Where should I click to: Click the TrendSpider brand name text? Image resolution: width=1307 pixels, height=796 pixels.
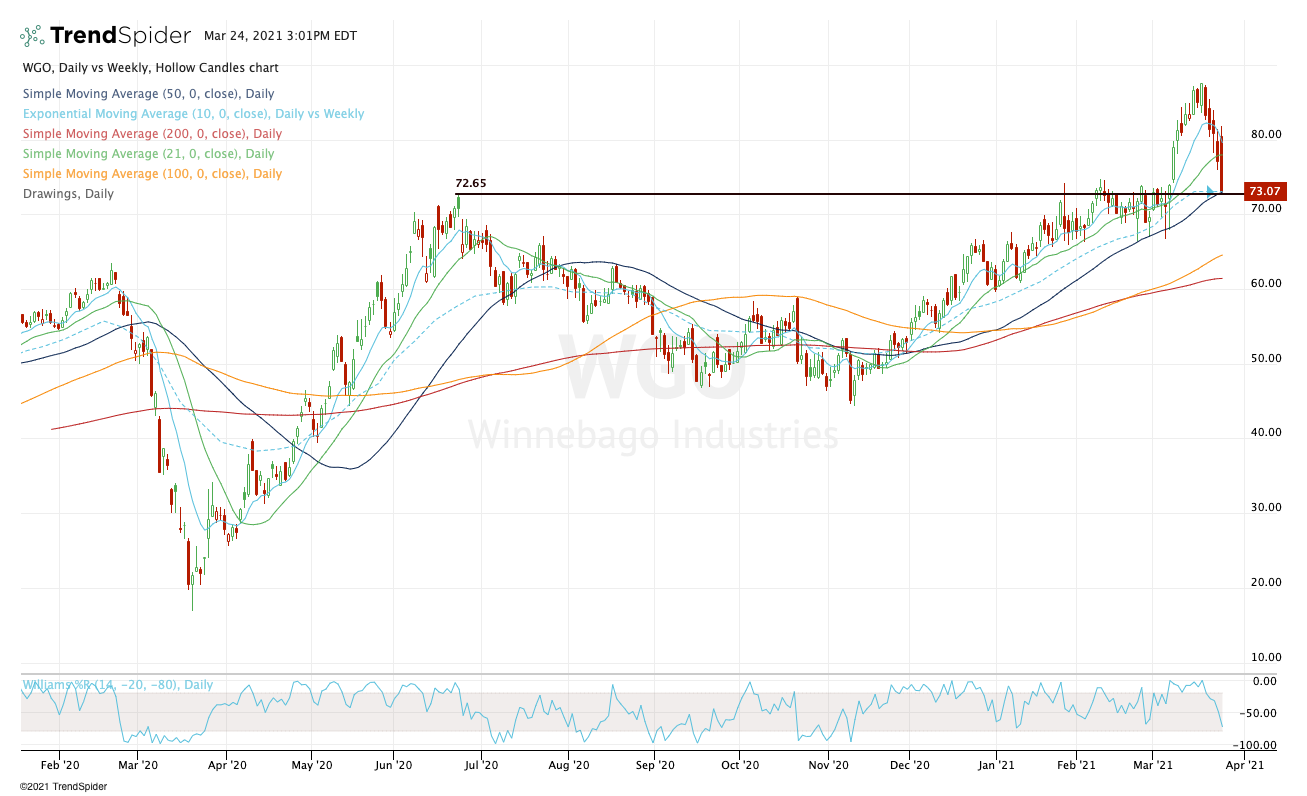(120, 36)
